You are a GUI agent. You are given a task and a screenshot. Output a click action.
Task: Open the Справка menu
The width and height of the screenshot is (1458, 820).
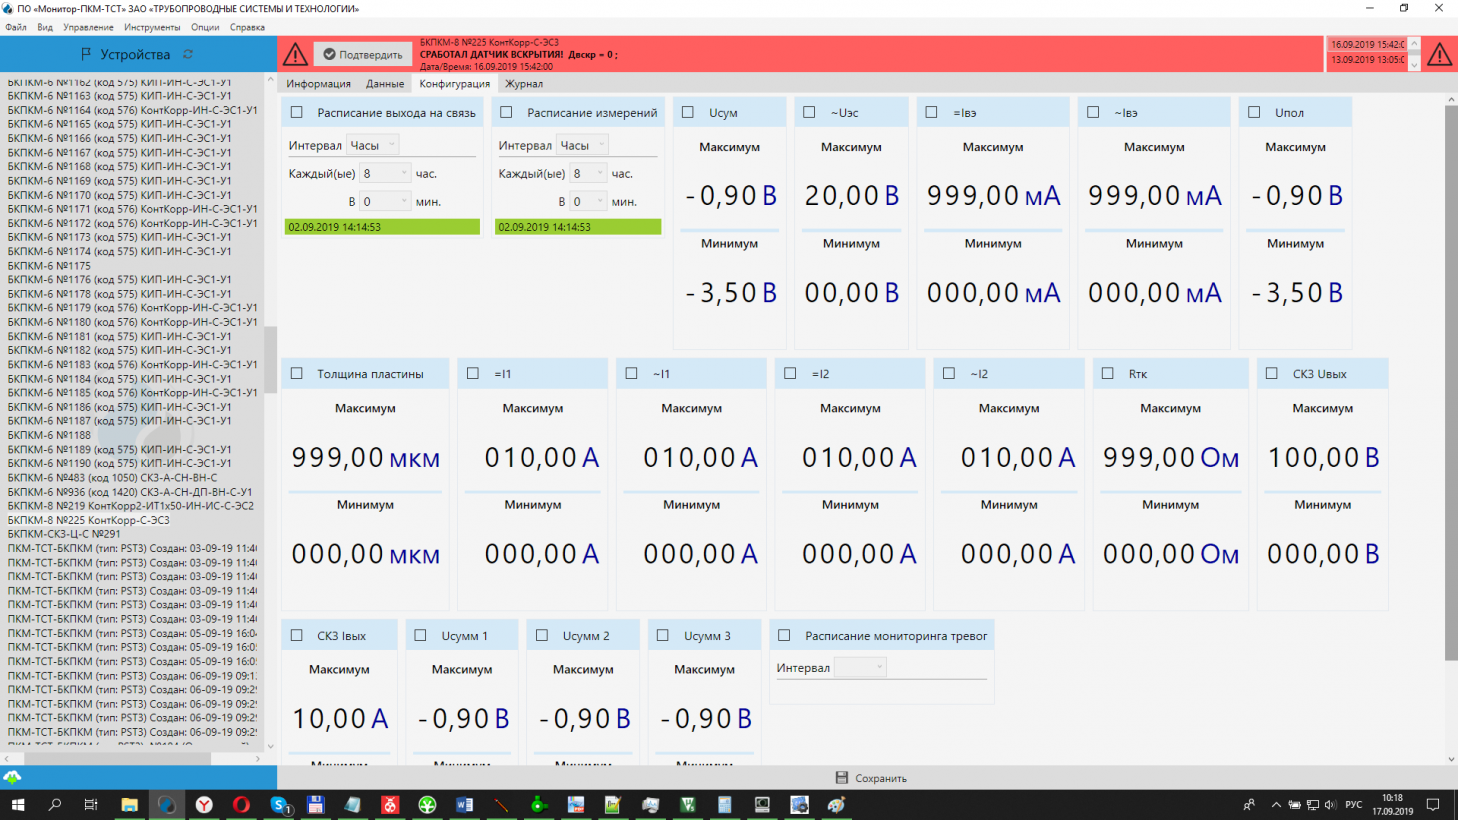pyautogui.click(x=247, y=27)
